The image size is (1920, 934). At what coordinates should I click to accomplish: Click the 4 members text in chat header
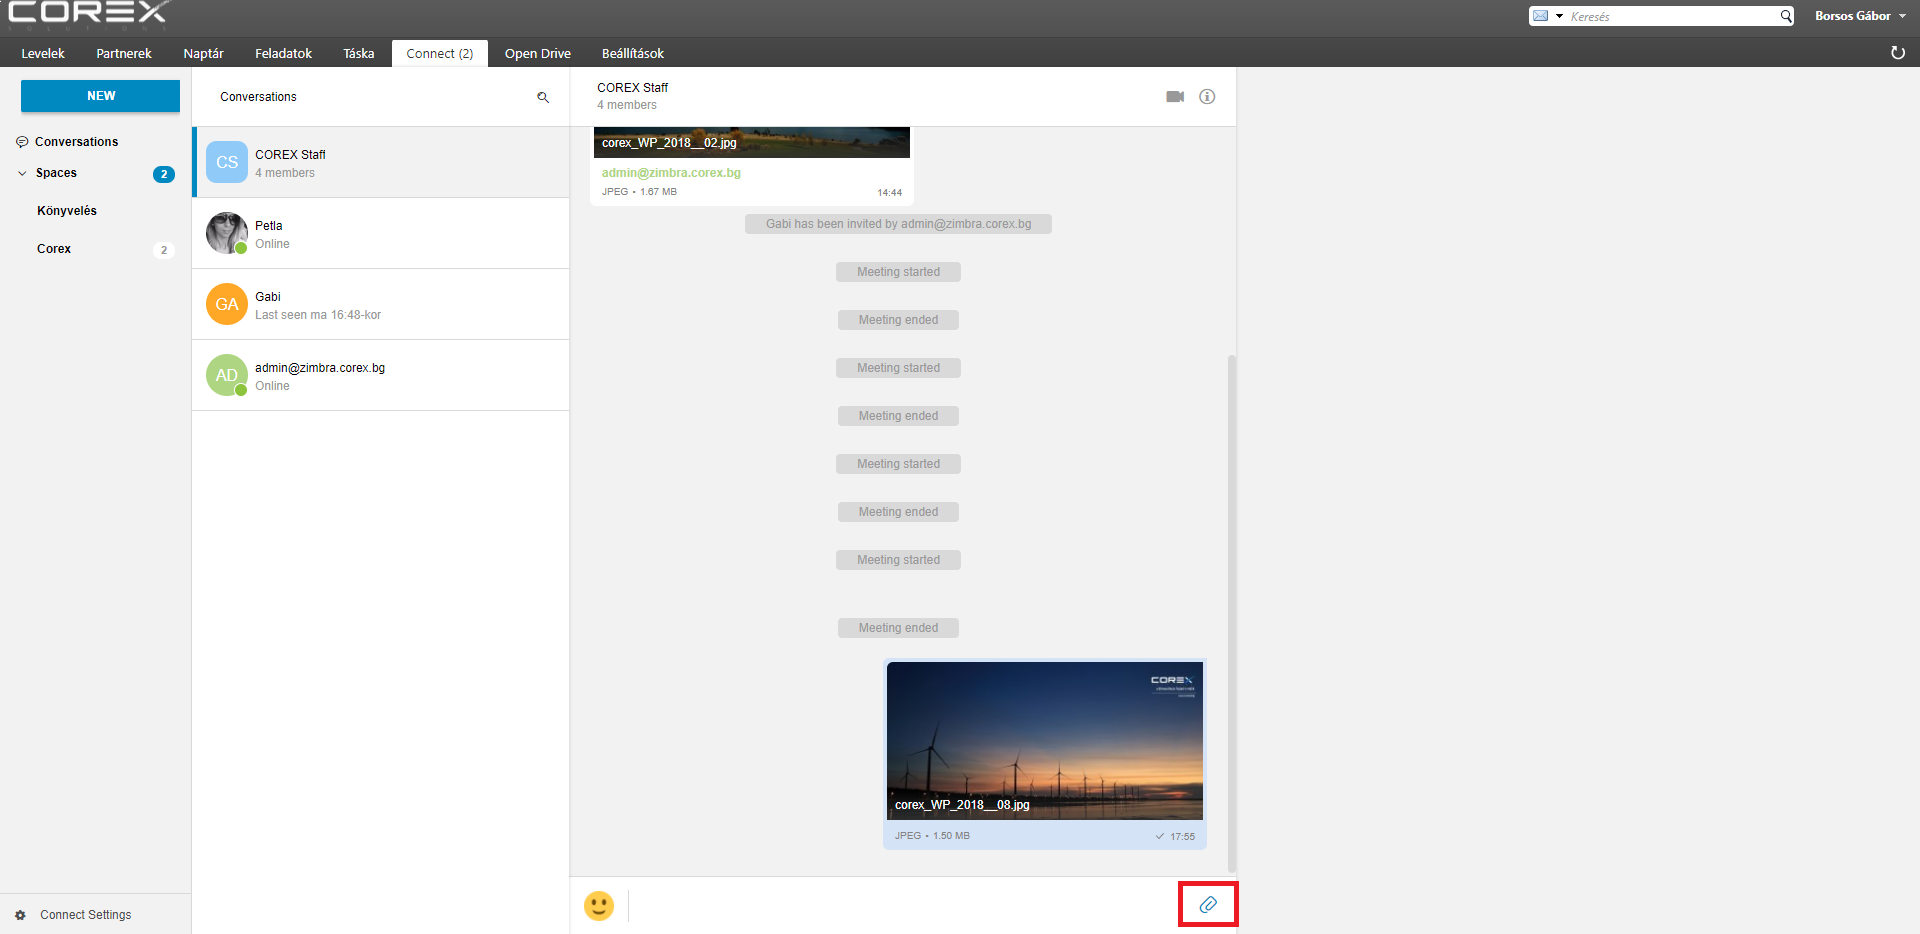[x=627, y=105]
